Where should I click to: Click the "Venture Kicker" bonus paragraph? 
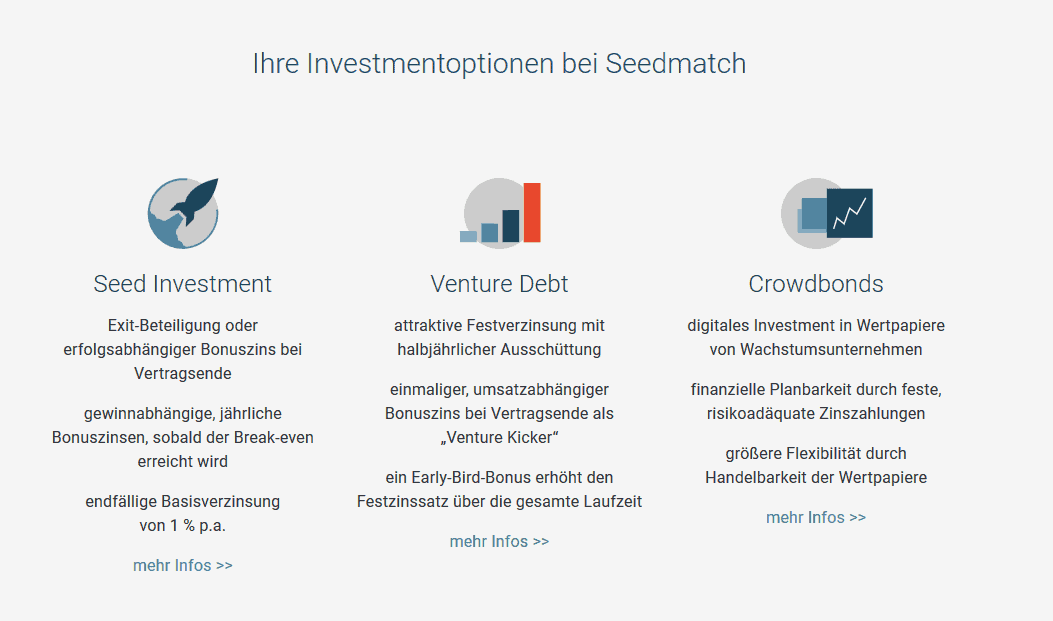pyautogui.click(x=499, y=414)
